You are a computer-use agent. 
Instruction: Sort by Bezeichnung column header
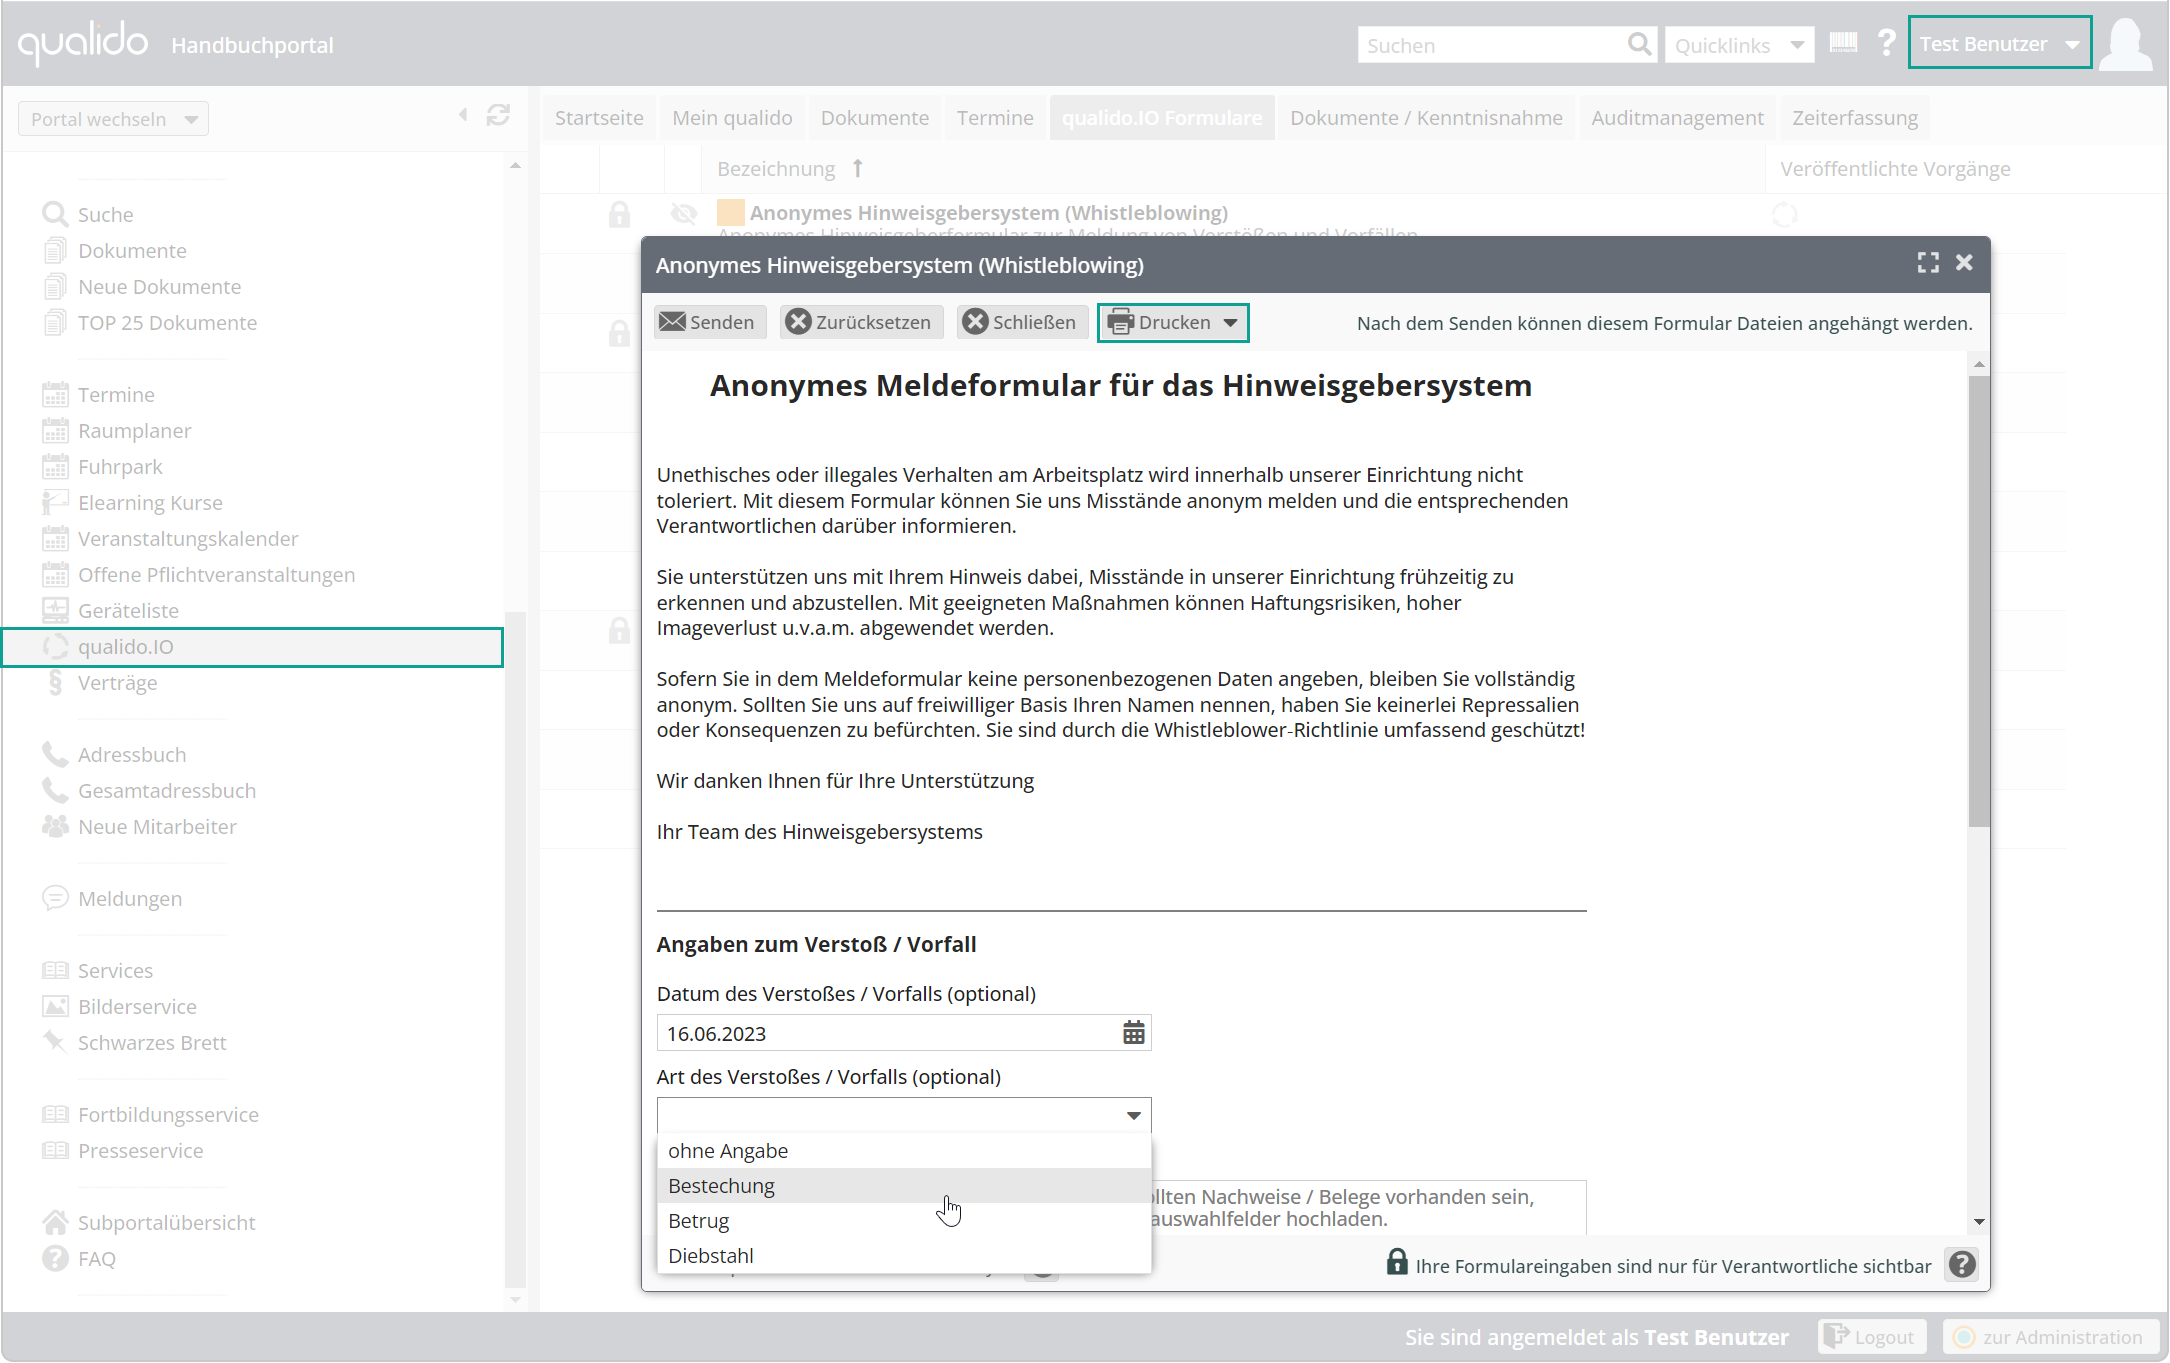[x=776, y=169]
